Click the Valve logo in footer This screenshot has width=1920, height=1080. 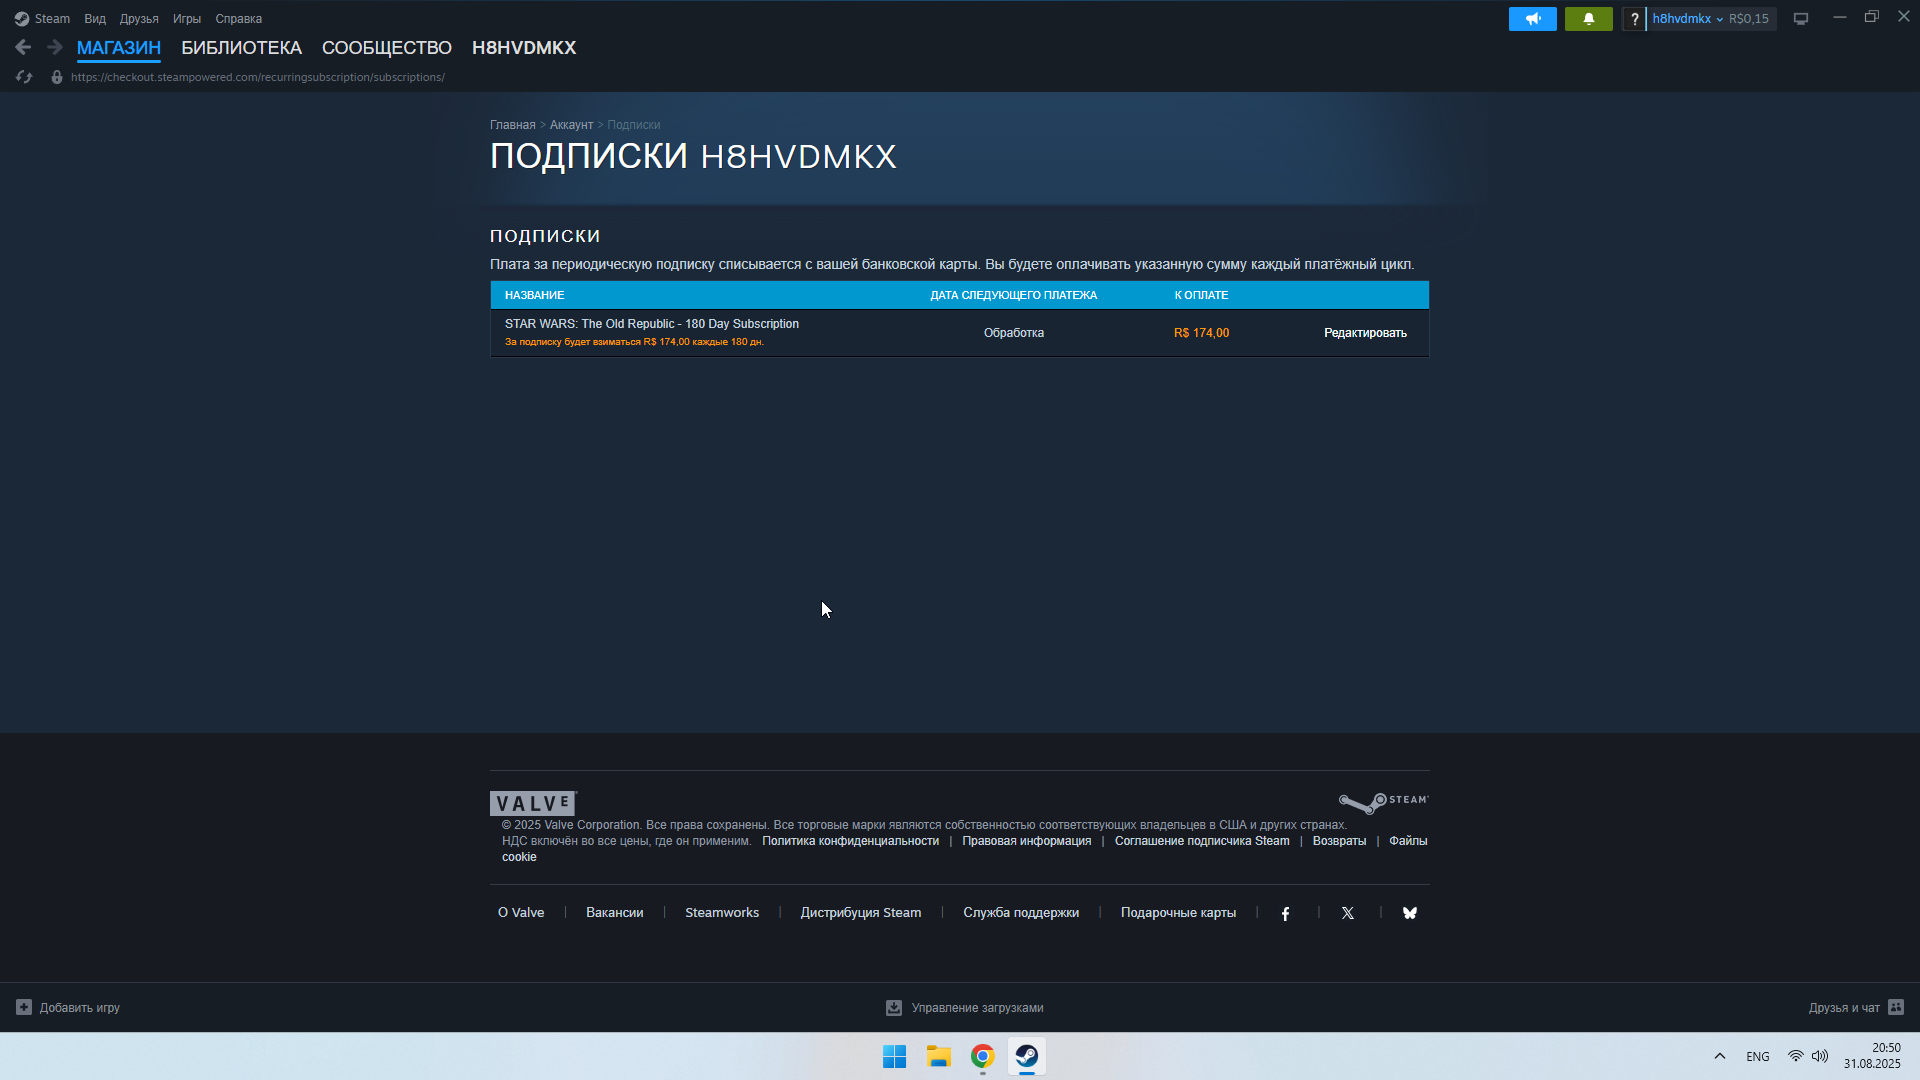533,803
